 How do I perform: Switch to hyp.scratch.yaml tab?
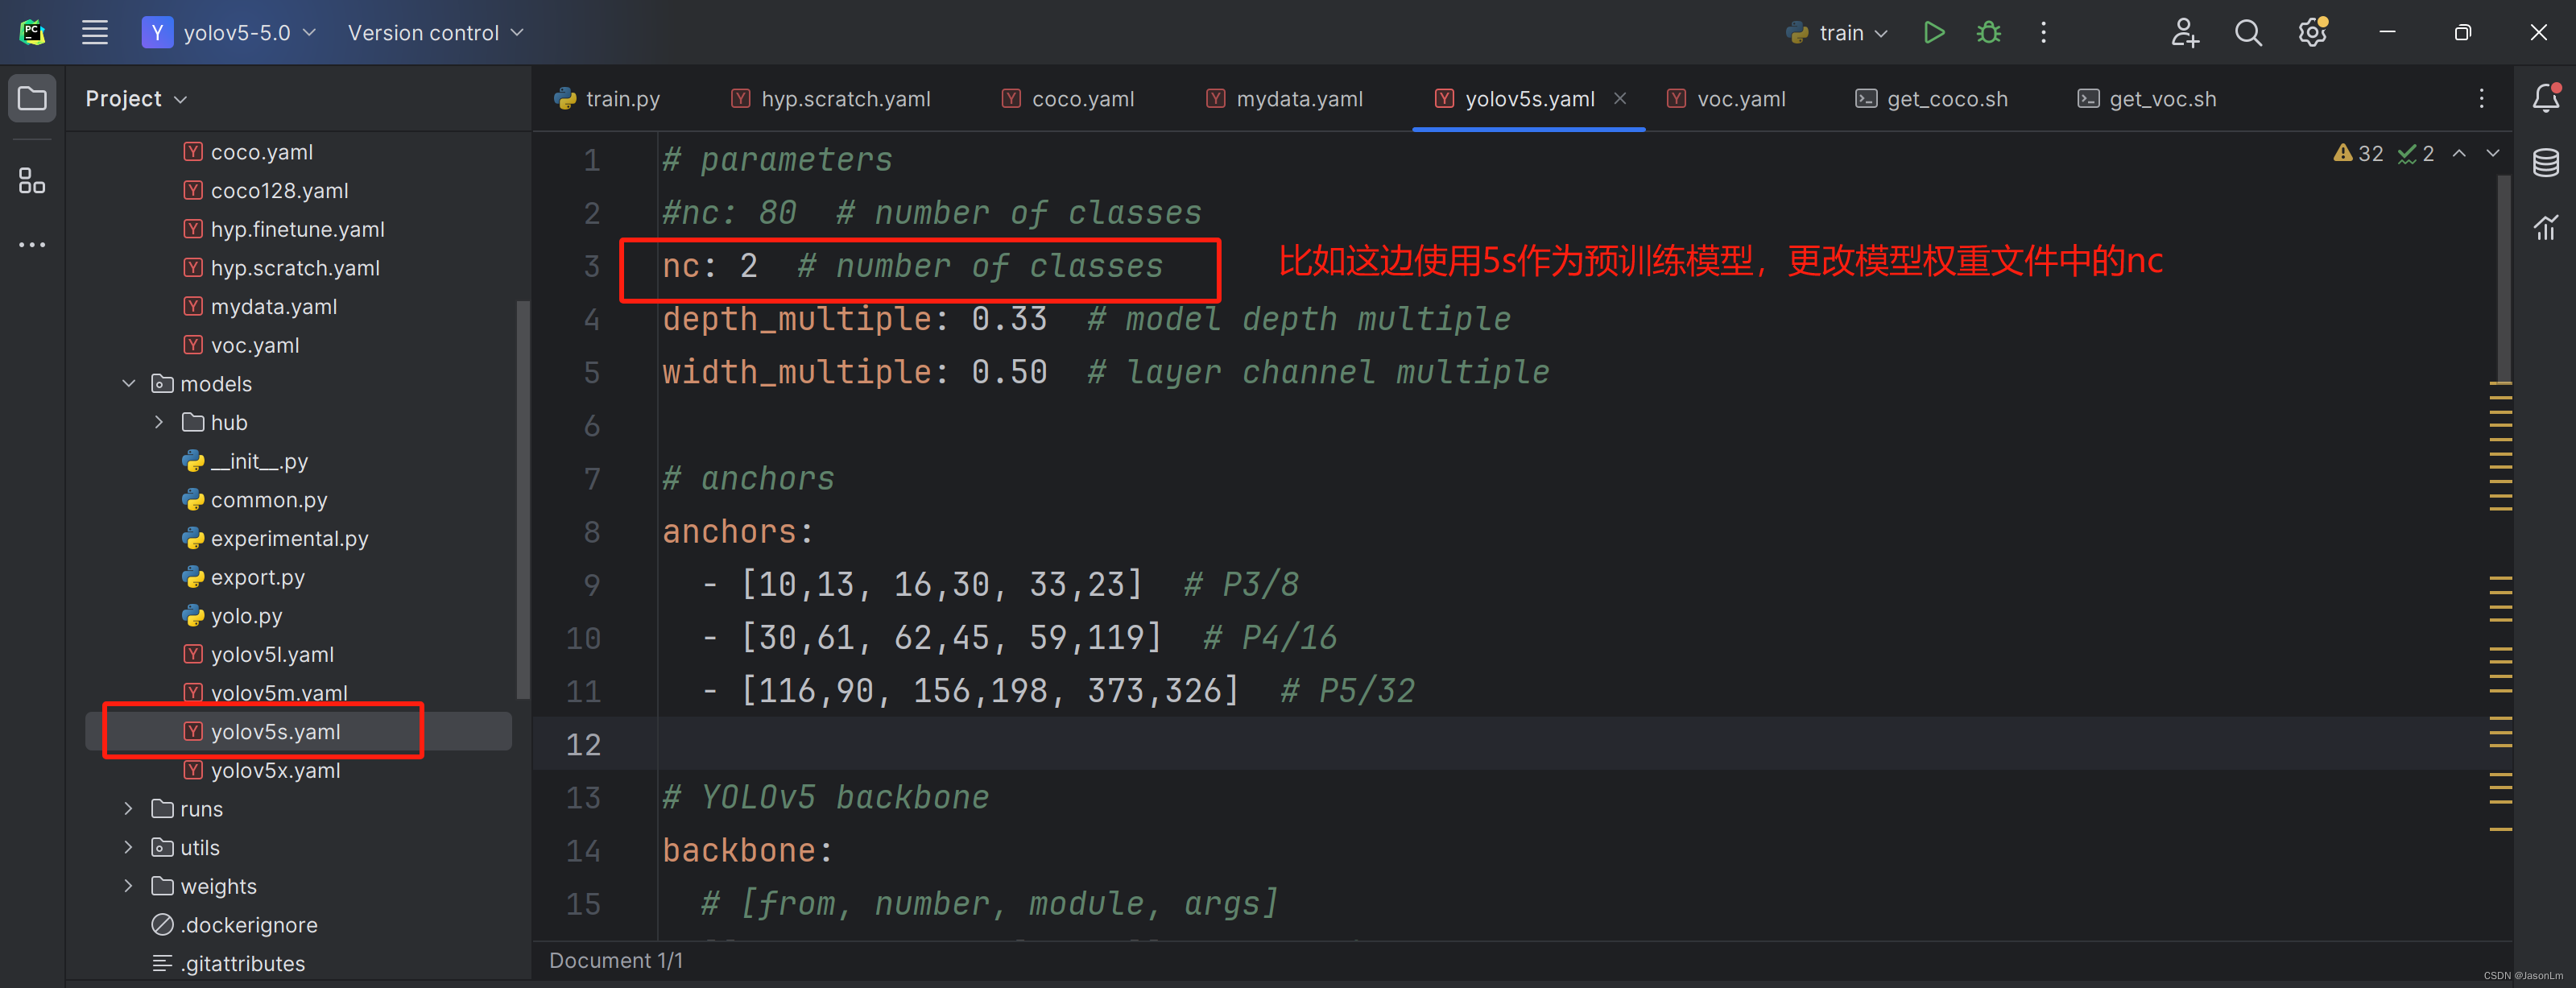coord(830,98)
